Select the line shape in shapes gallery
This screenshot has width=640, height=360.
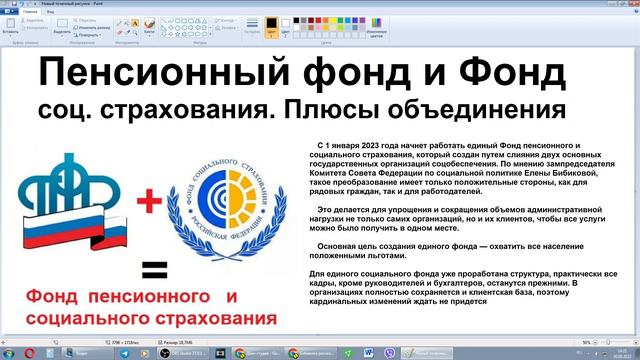(x=164, y=20)
